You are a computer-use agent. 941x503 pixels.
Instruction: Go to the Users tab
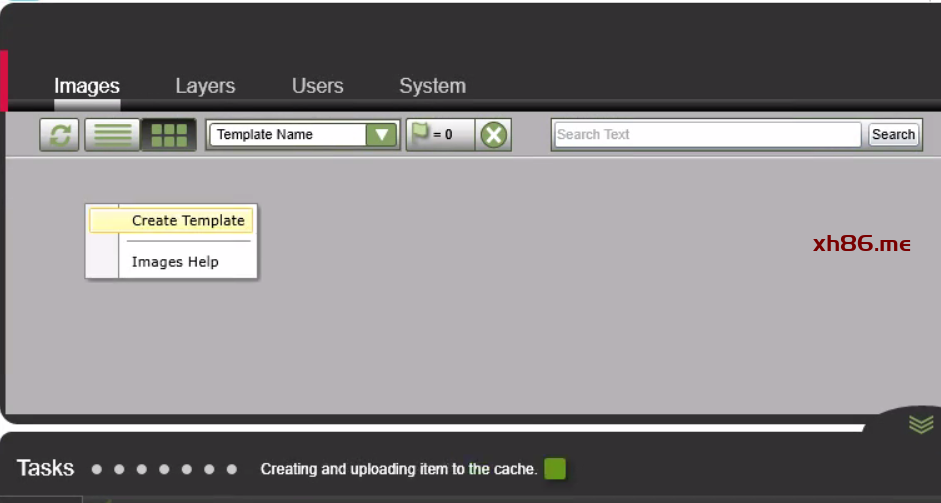(318, 86)
